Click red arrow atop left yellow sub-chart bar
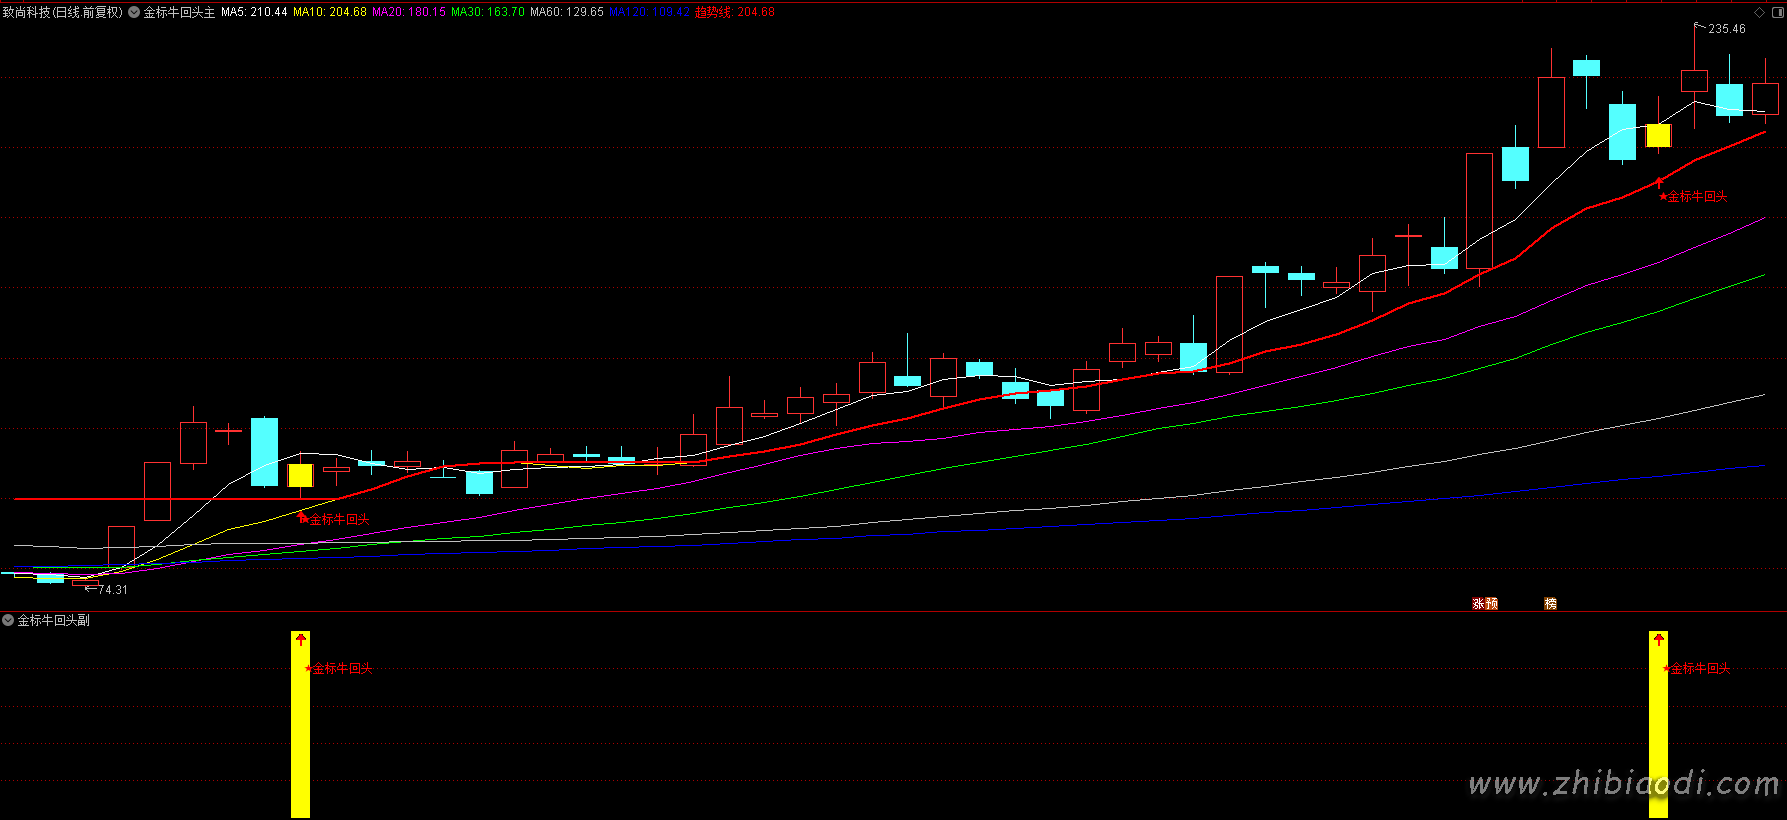 (x=300, y=639)
